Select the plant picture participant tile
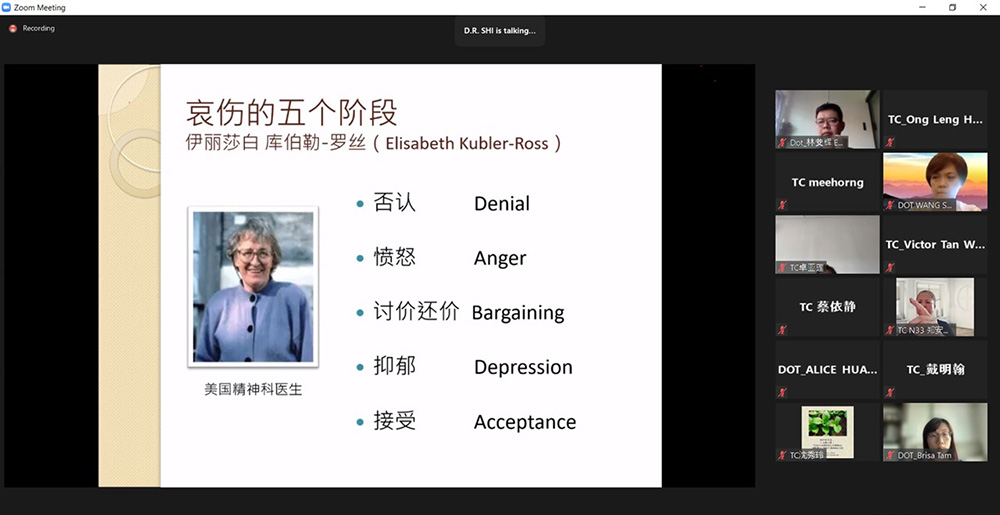Image resolution: width=1000 pixels, height=515 pixels. 827,431
